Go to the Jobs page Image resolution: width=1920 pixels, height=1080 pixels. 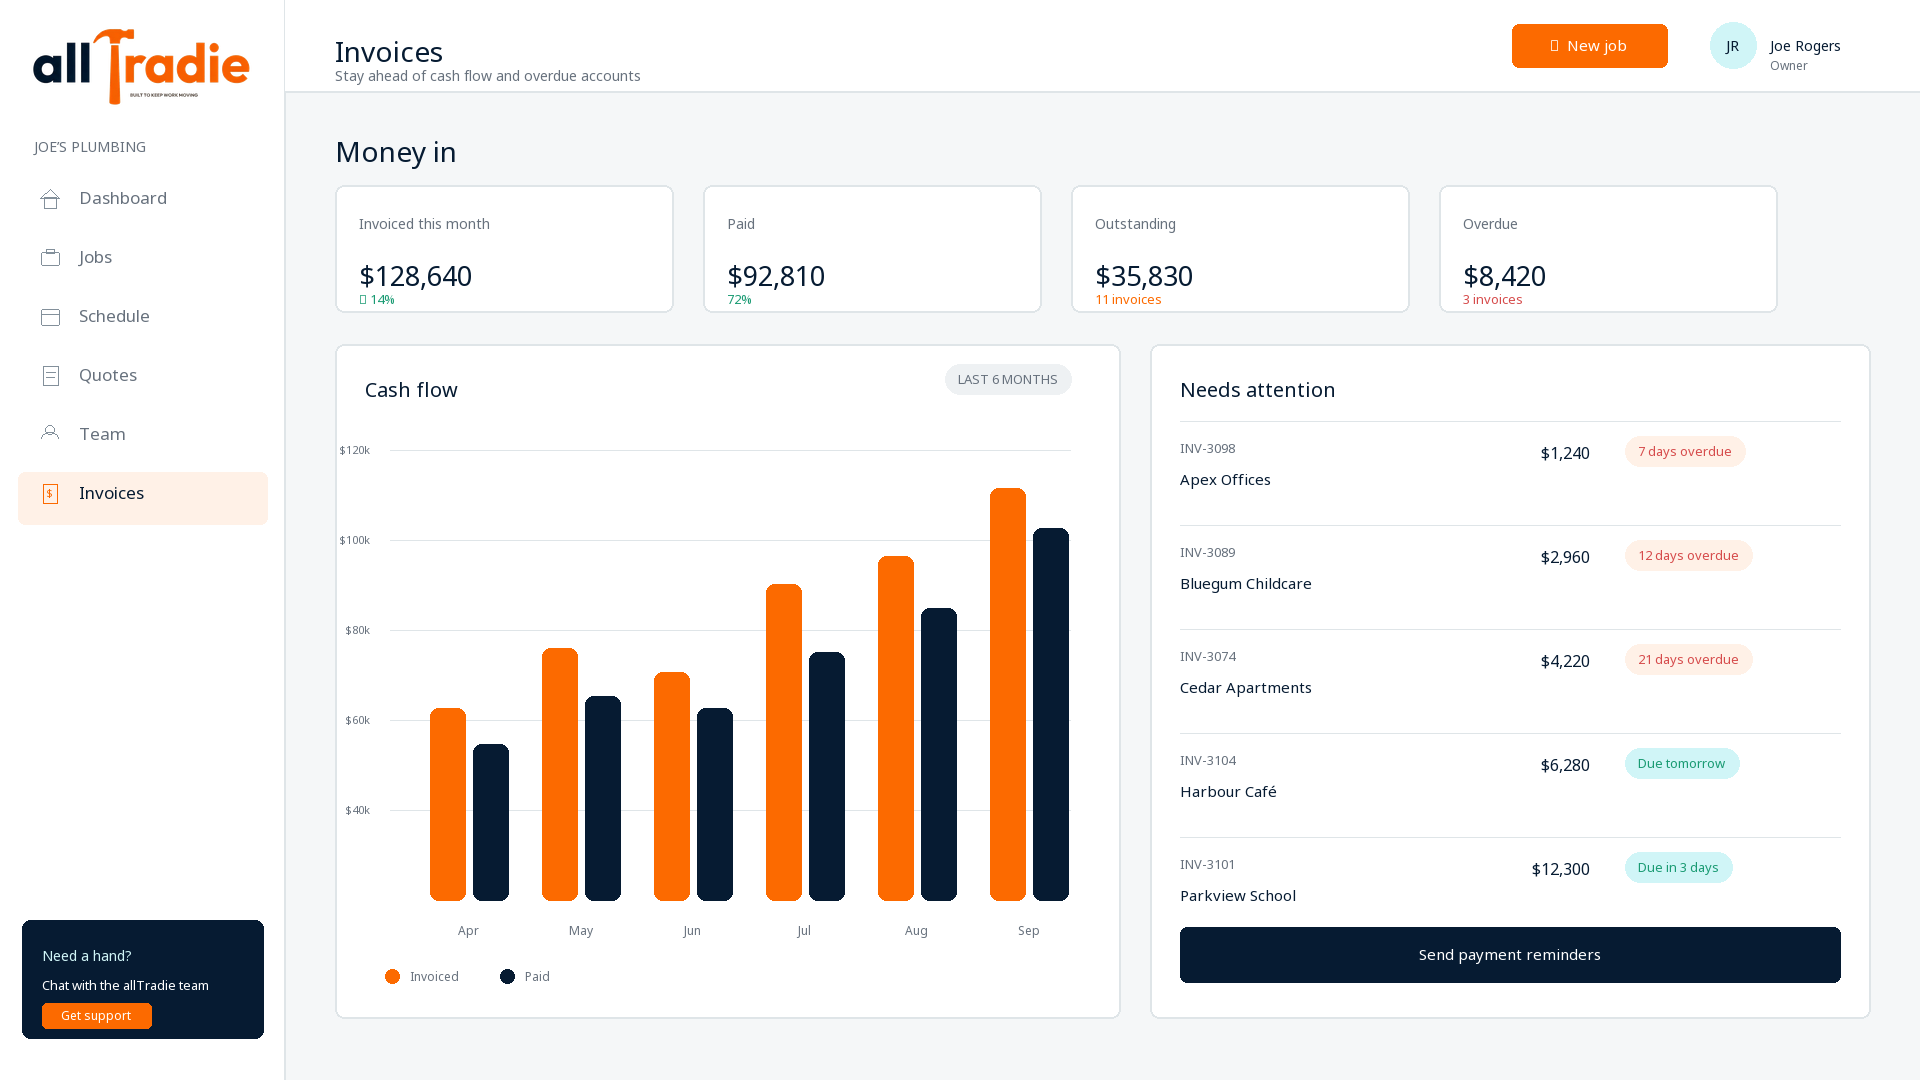tap(143, 258)
